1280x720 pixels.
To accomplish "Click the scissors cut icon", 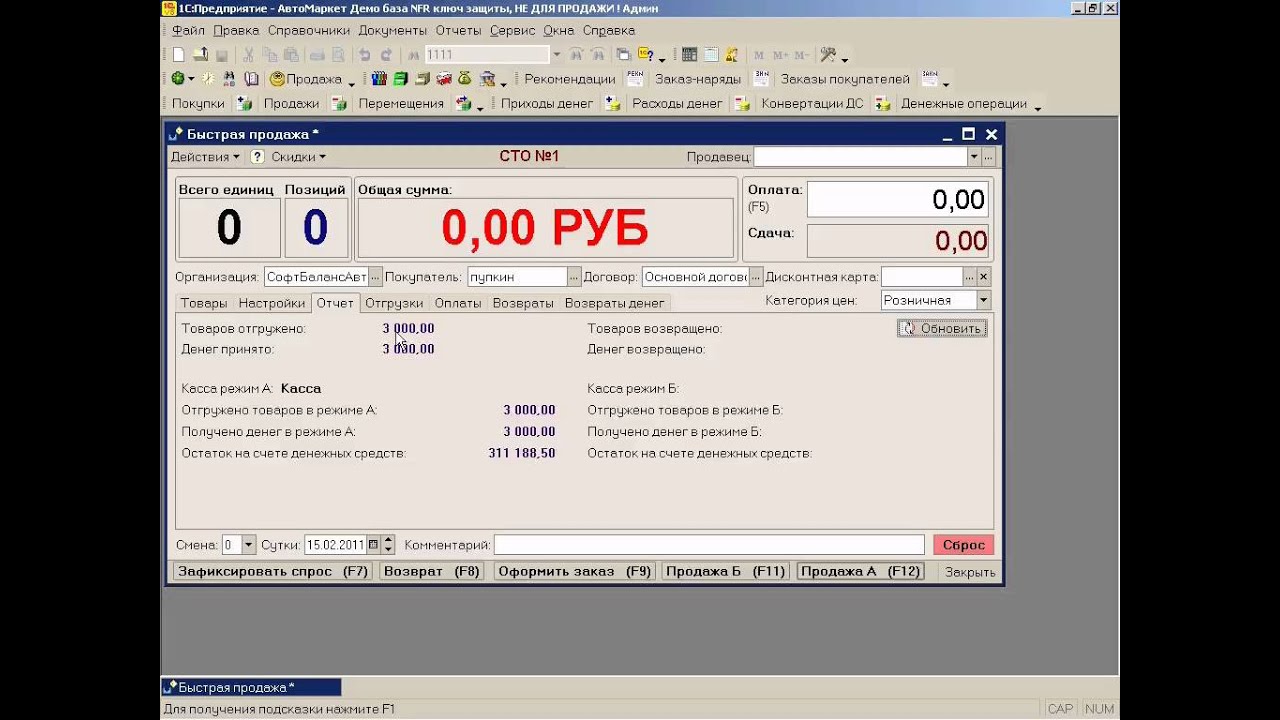I will point(248,55).
